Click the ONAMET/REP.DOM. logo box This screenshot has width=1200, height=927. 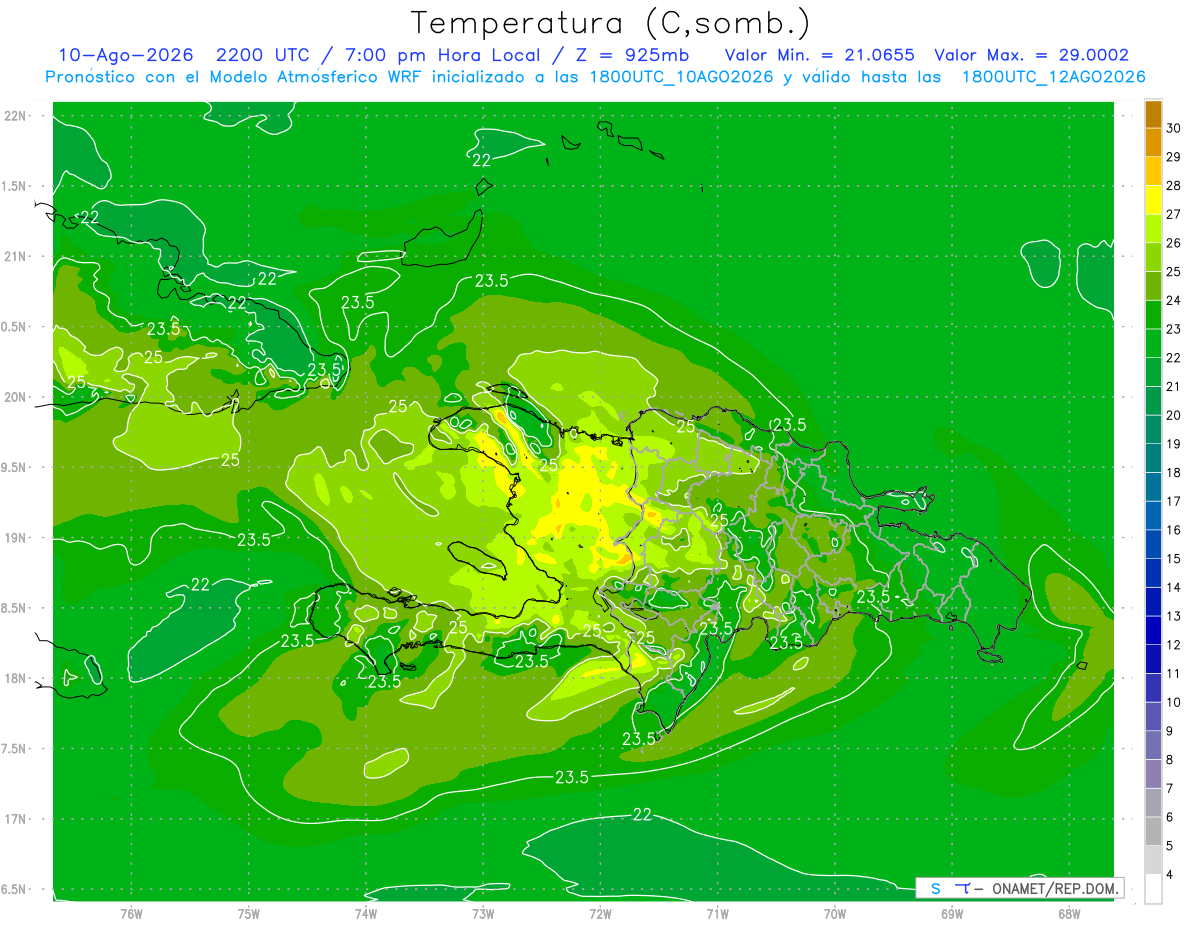pyautogui.click(x=1019, y=888)
